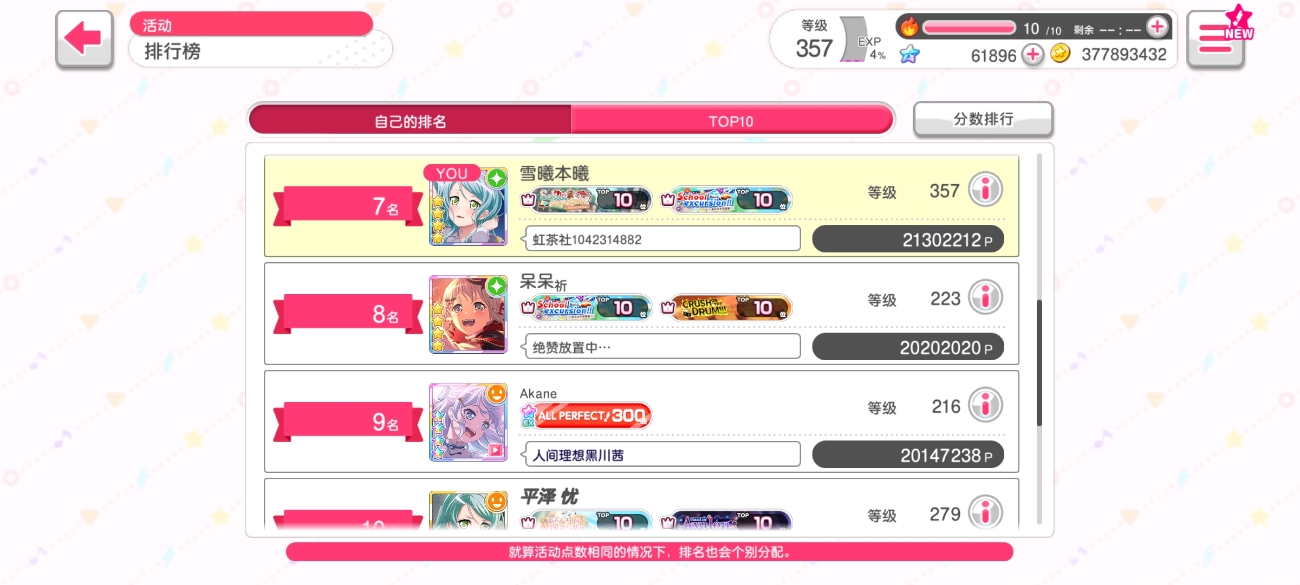Viewport: 1300px width, 585px height.
Task: Select the 自己的排名 tab
Action: [x=410, y=120]
